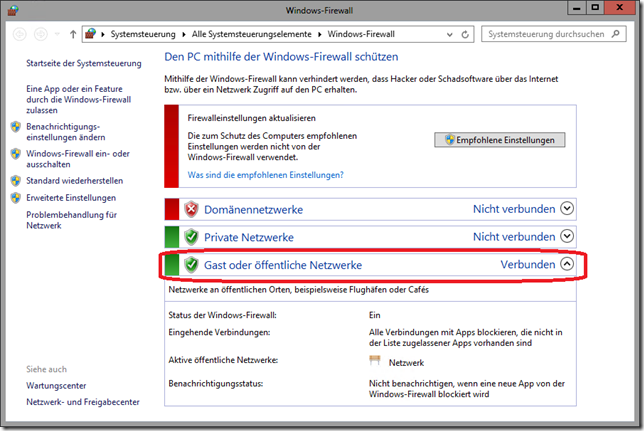Collapse Gast oder öffentliche Netzwerke chevron
Screen dimensions: 644x431
pos(567,264)
